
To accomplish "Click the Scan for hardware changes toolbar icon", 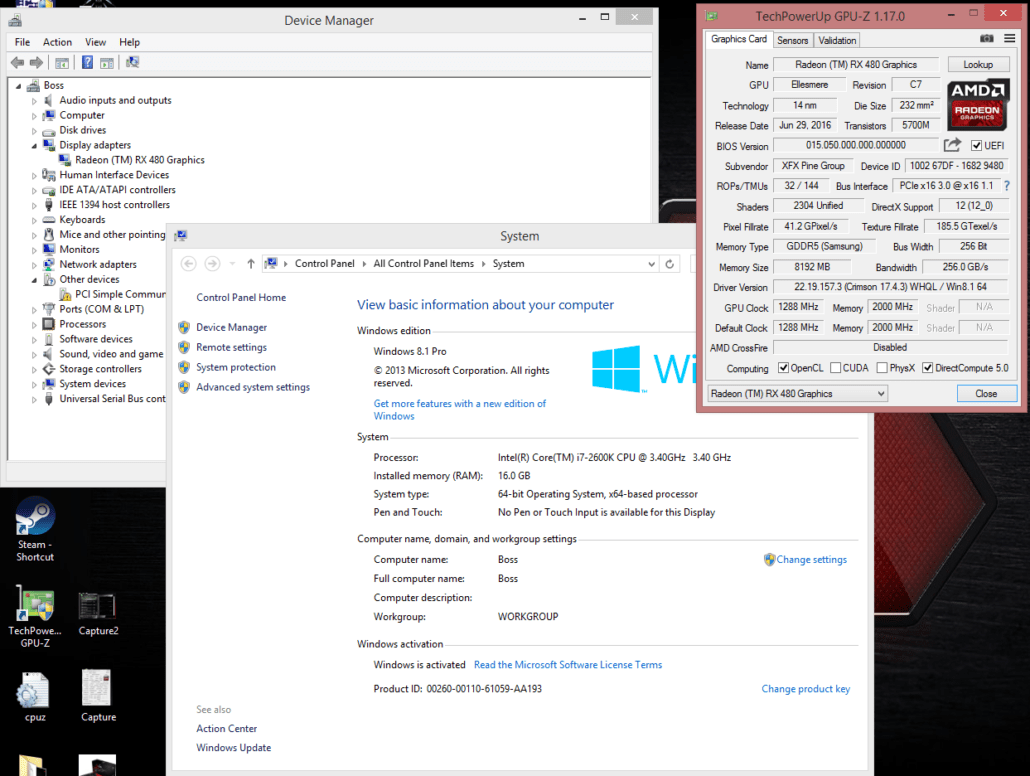I will click(132, 62).
